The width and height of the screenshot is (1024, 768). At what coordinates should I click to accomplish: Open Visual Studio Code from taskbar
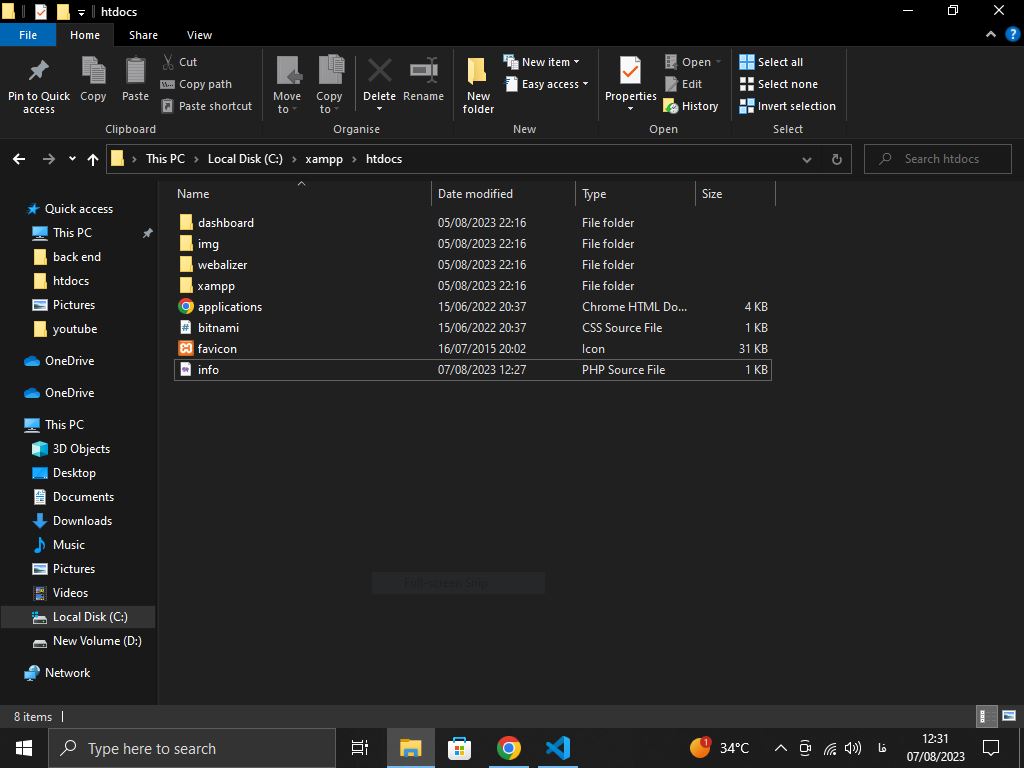(558, 748)
